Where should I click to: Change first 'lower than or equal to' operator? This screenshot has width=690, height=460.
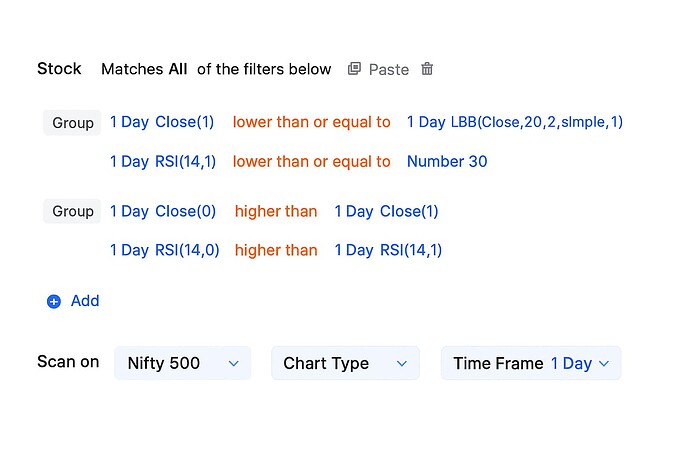pos(311,122)
